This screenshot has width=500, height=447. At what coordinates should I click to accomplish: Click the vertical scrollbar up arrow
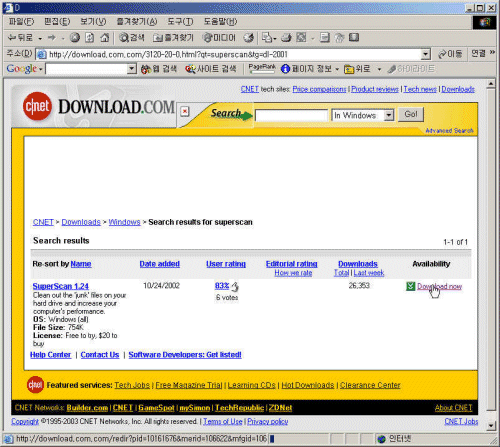click(490, 84)
